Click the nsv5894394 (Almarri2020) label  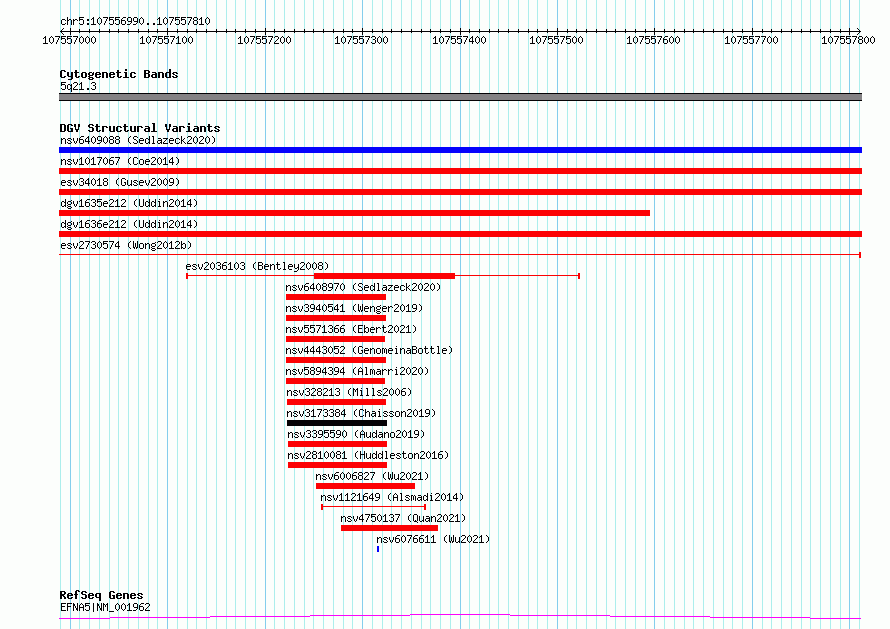(357, 371)
